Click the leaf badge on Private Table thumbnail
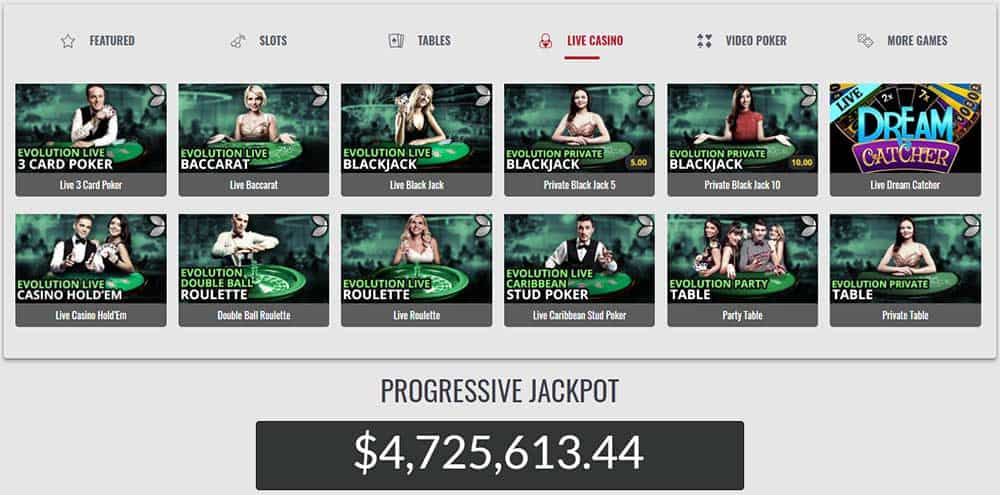1000x495 pixels. (x=971, y=226)
